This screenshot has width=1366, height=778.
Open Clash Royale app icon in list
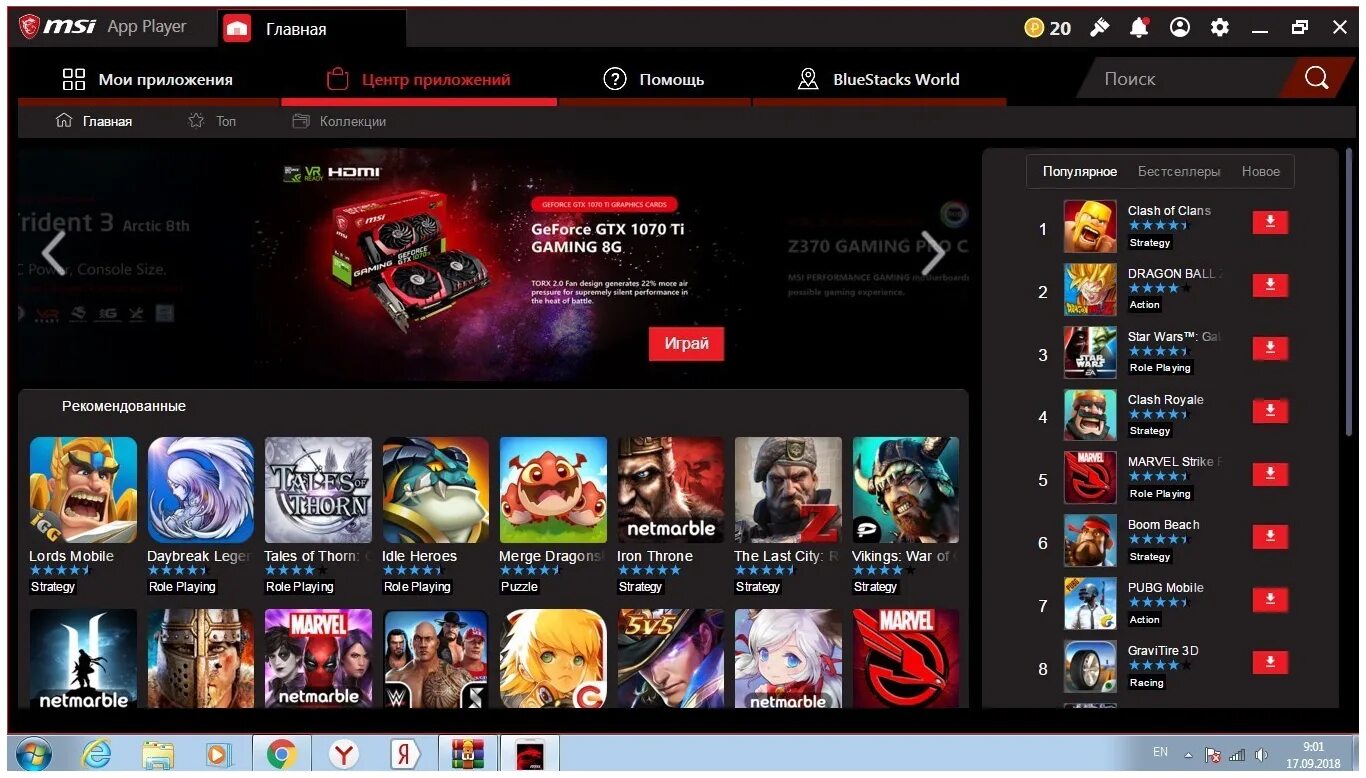coord(1090,415)
